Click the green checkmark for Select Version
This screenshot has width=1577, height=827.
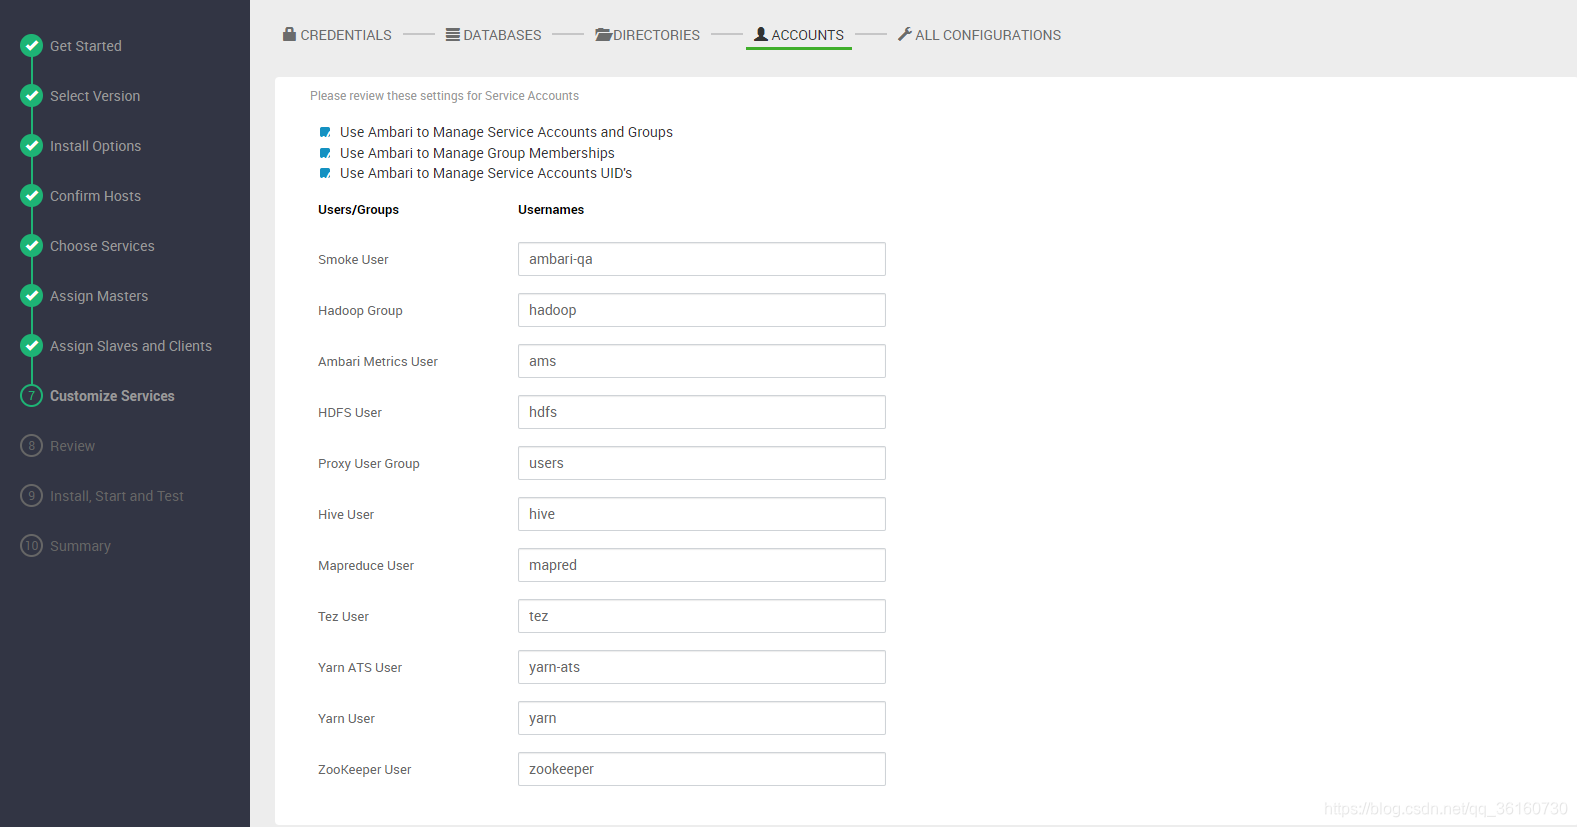coord(32,95)
